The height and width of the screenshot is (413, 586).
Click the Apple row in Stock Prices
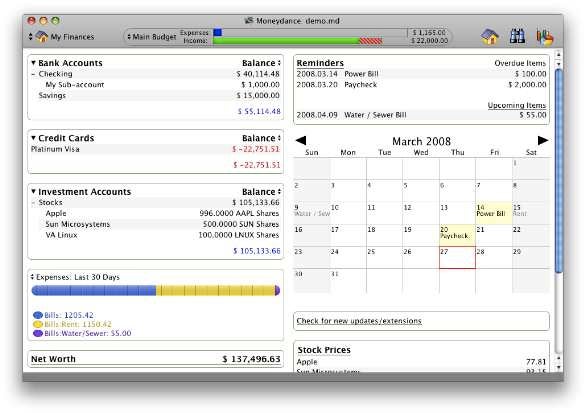(421, 362)
